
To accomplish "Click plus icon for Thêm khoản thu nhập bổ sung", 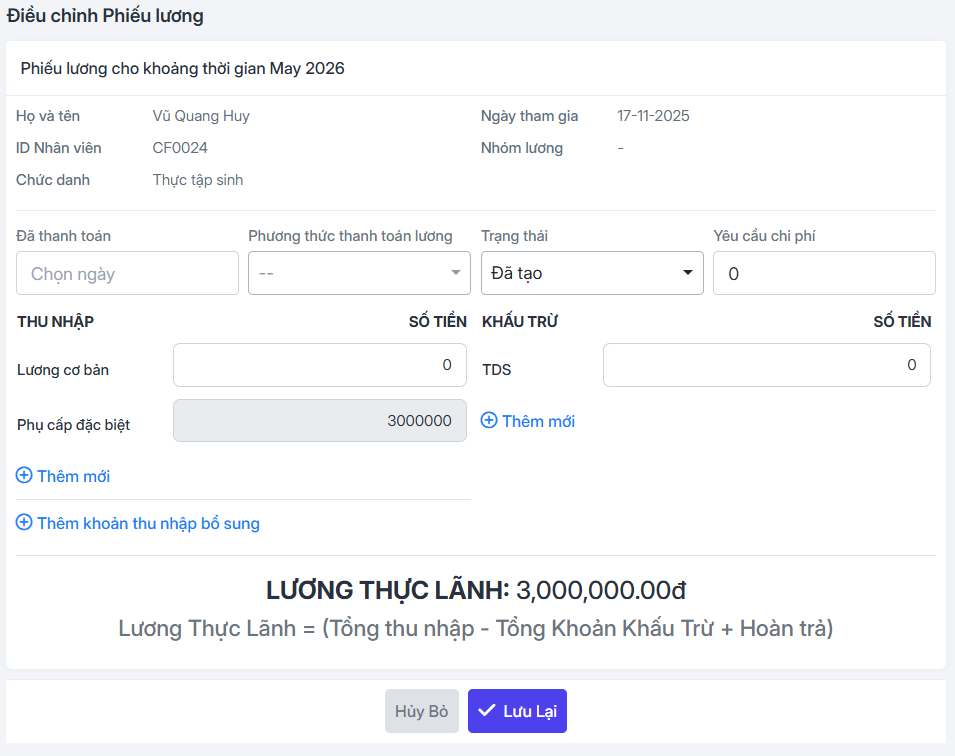I will 24,522.
